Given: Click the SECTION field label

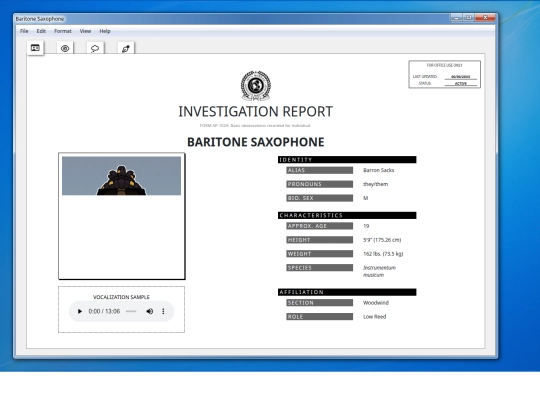Looking at the screenshot, I should 320,303.
